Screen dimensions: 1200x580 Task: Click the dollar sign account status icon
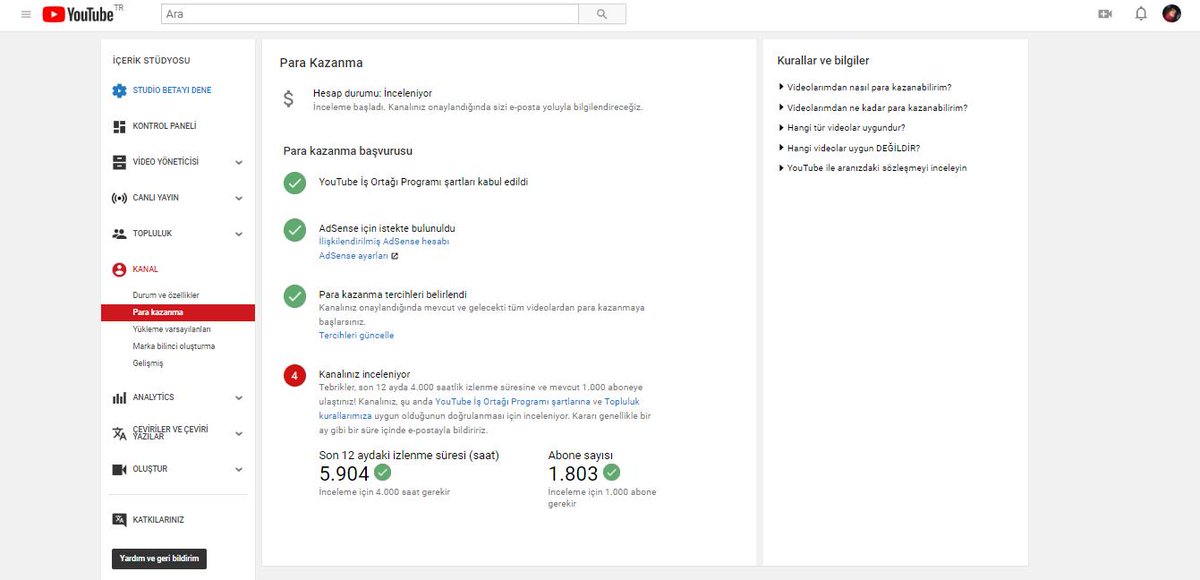pyautogui.click(x=288, y=99)
